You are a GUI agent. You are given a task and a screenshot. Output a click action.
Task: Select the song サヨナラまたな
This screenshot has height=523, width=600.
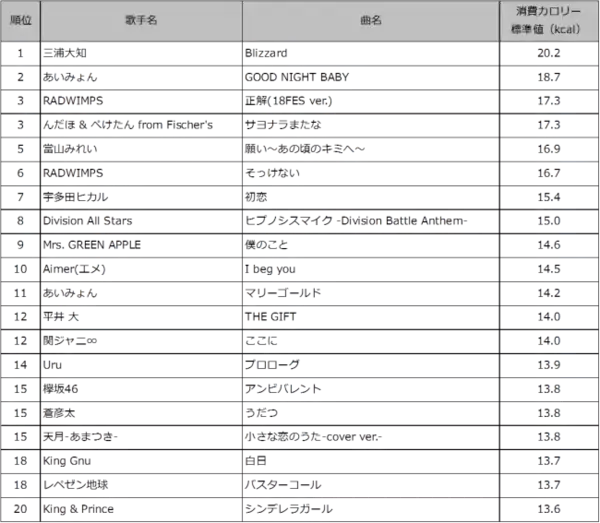click(x=283, y=125)
